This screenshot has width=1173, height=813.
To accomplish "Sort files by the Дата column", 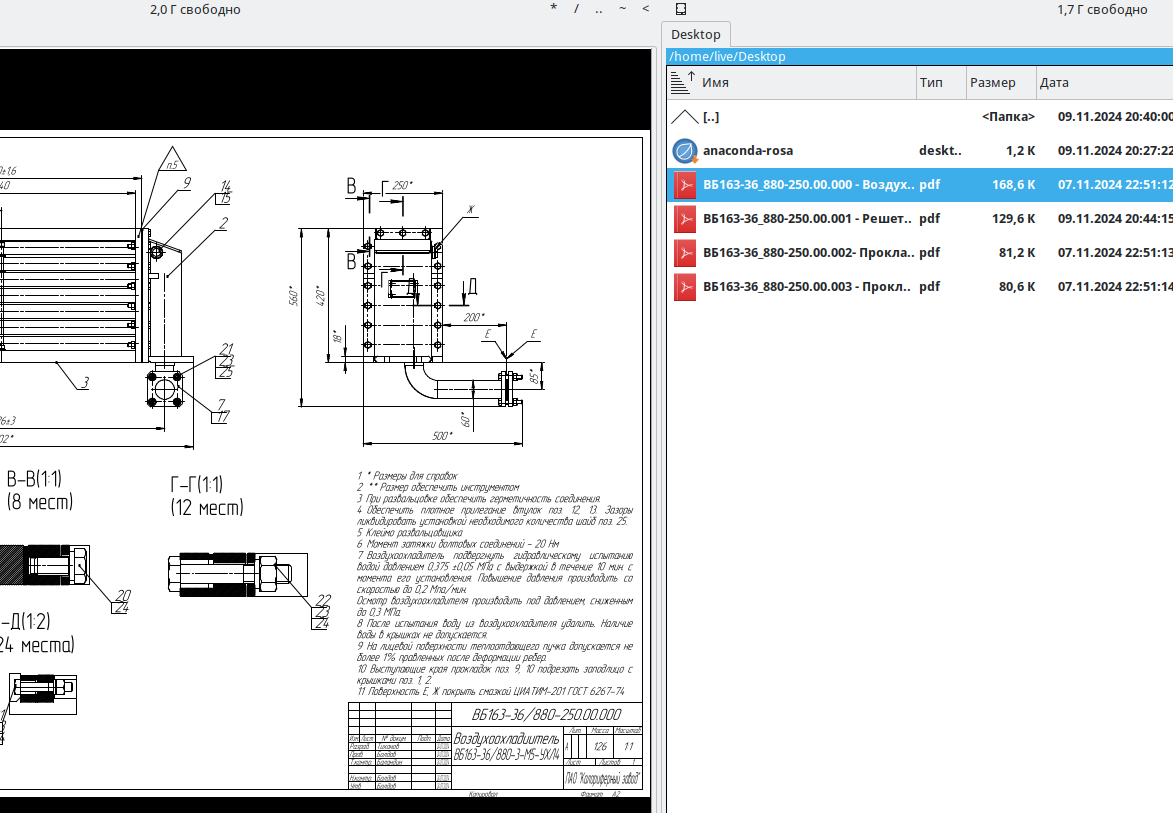I will pyautogui.click(x=1054, y=83).
